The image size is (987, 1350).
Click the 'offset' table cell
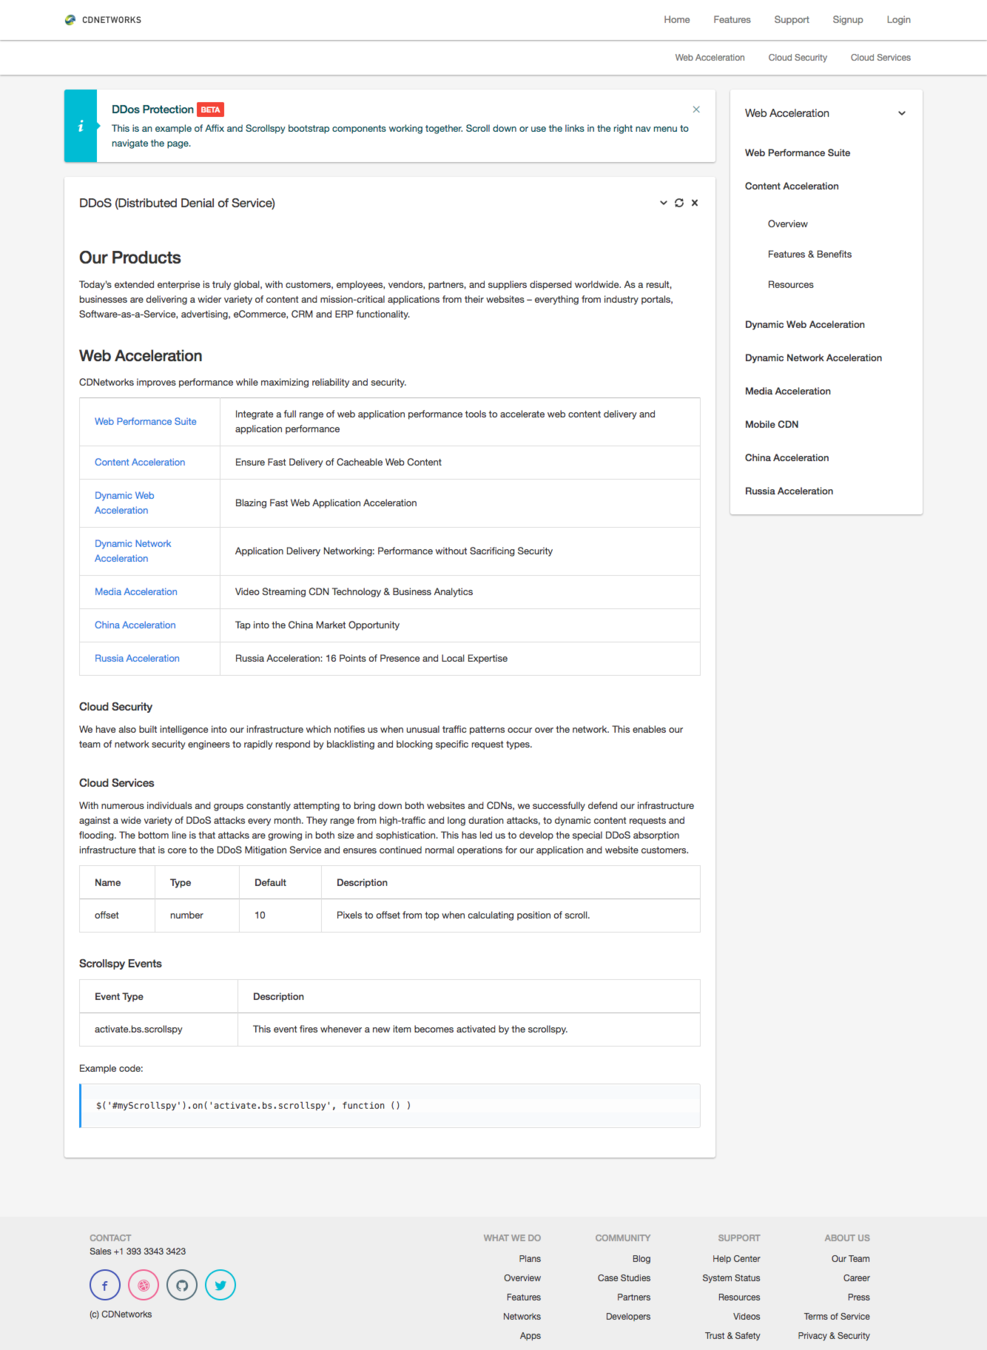pyautogui.click(x=117, y=915)
